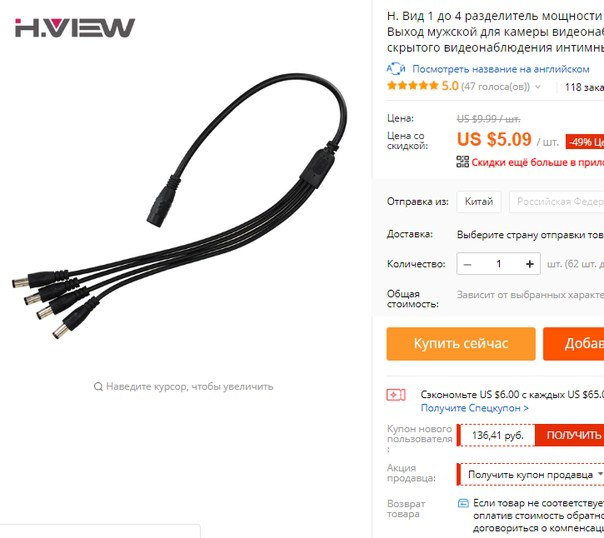This screenshot has height=538, width=604.
Task: Click ПОЛУЧИТЬ to claim new-user coupon
Action: pos(570,435)
